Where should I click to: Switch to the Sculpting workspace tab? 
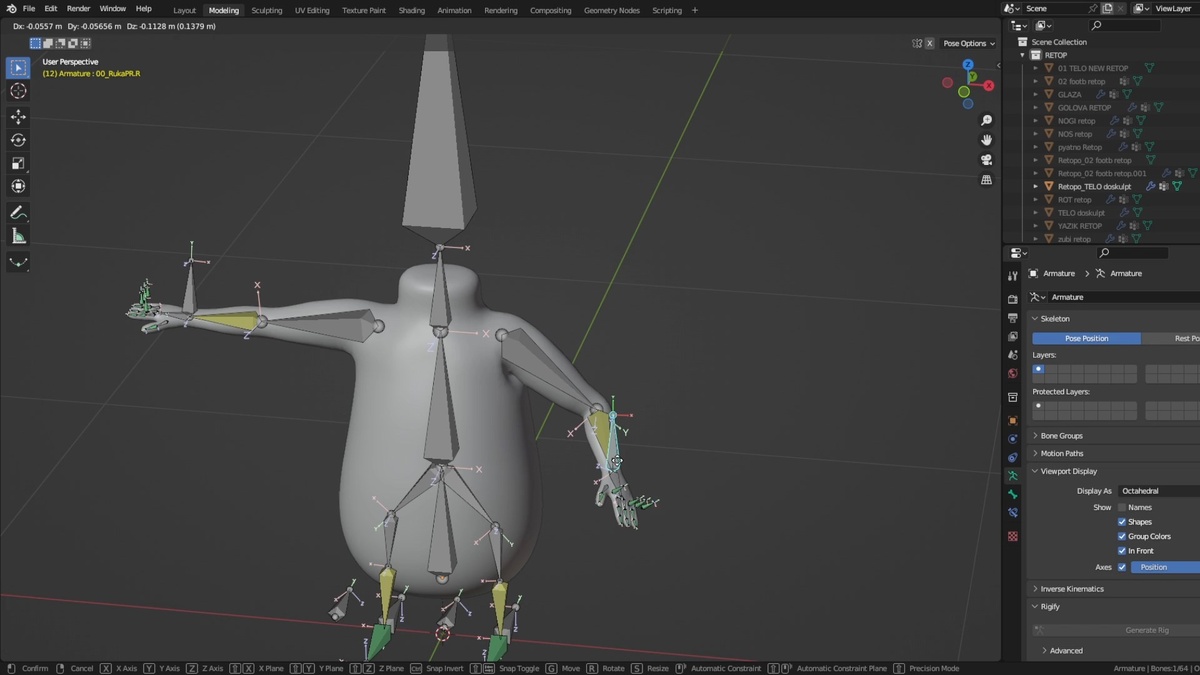266,10
